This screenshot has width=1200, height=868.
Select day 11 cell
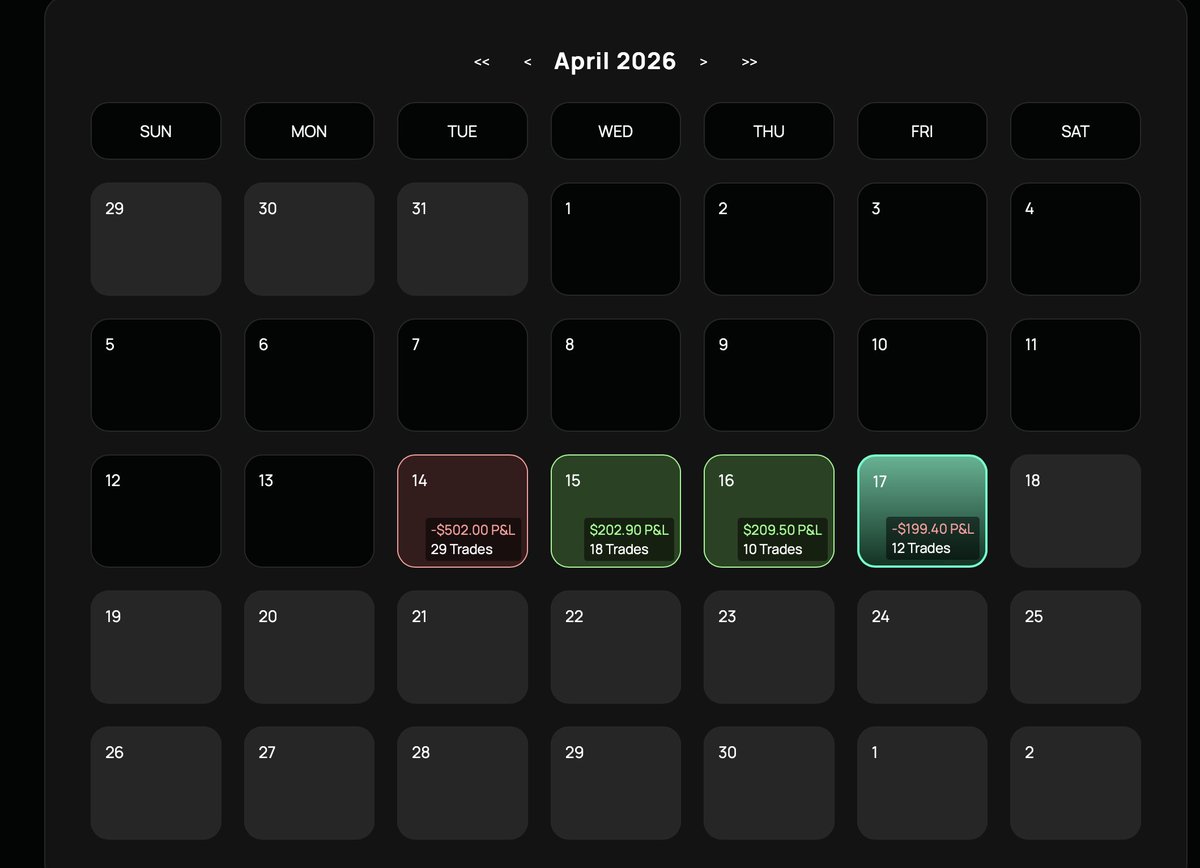click(1075, 375)
